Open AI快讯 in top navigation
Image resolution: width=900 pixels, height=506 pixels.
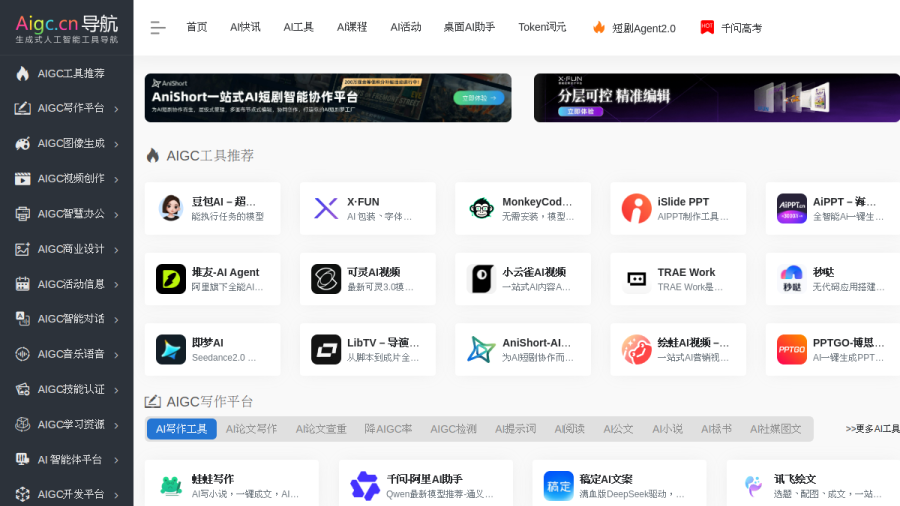point(245,27)
